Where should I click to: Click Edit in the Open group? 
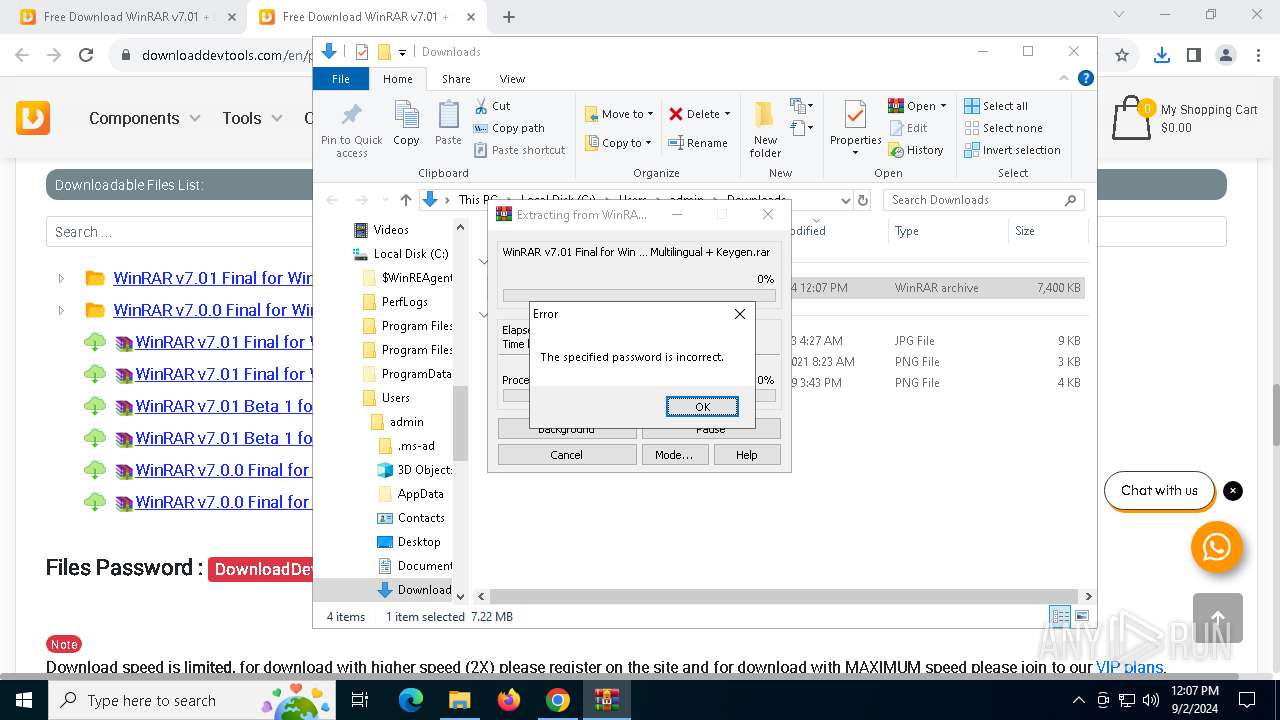click(908, 128)
